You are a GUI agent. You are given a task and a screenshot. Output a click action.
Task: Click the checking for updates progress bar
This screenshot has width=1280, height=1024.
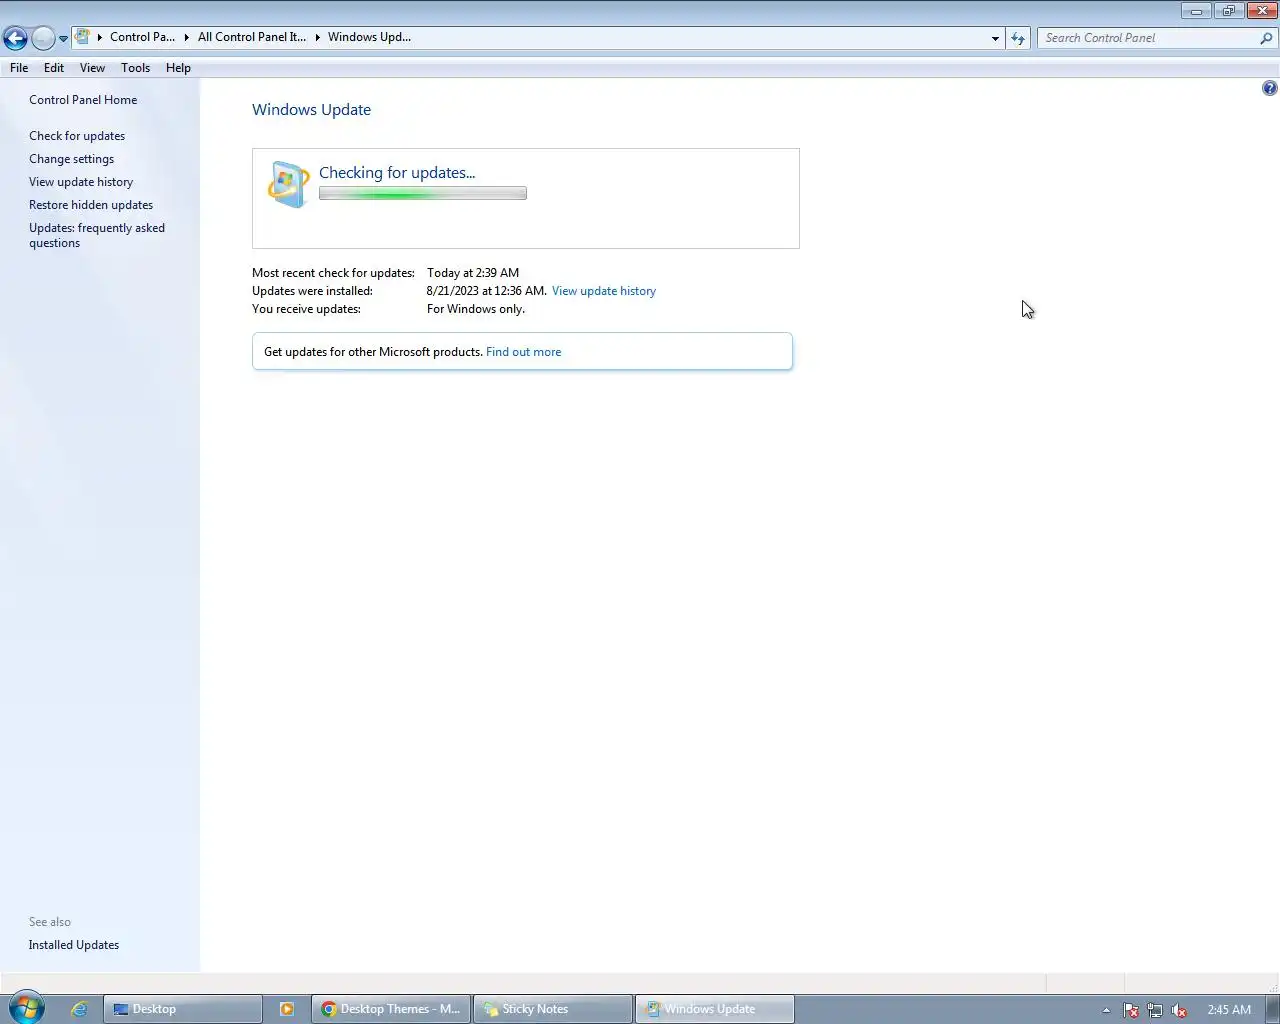tap(423, 193)
